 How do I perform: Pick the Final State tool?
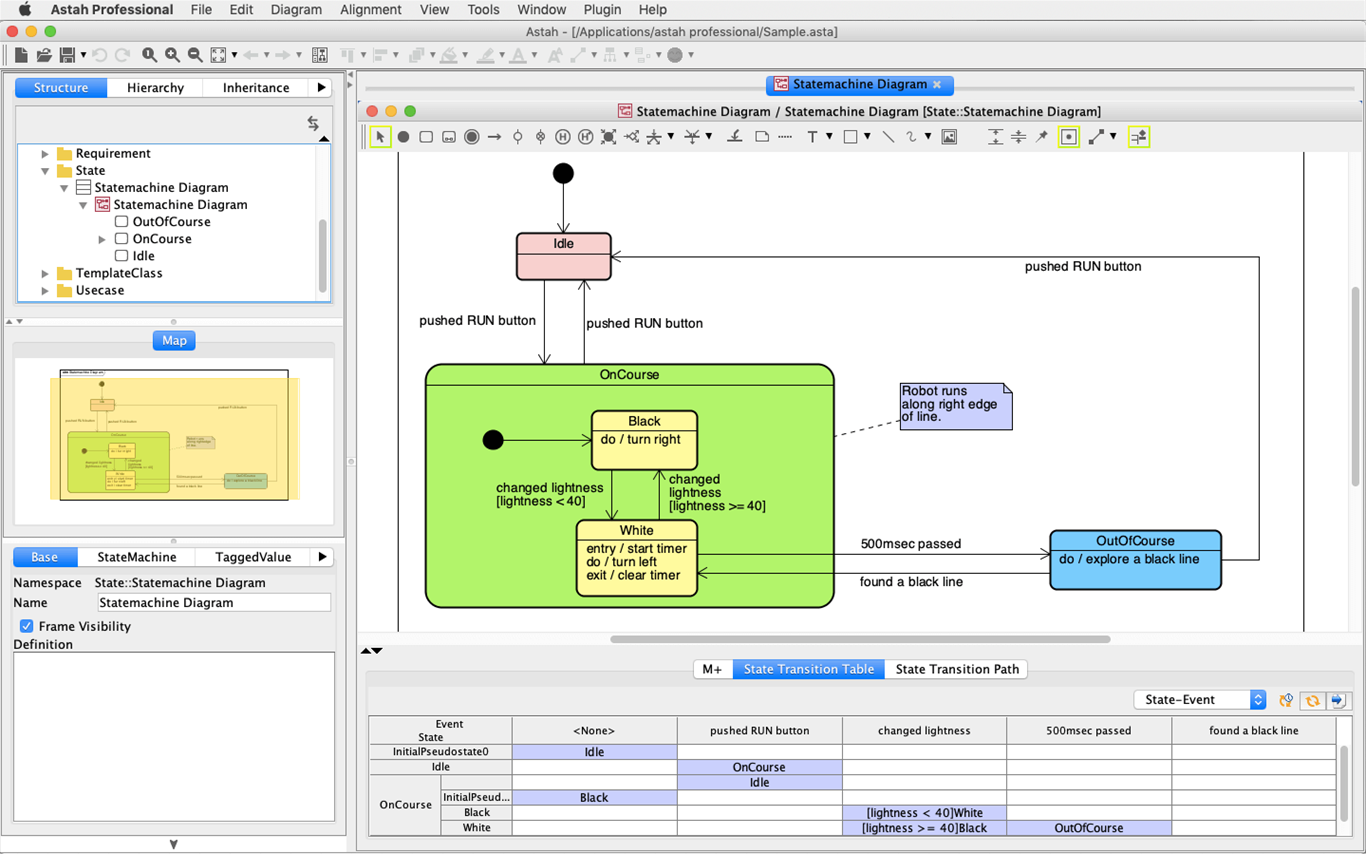pyautogui.click(x=472, y=137)
